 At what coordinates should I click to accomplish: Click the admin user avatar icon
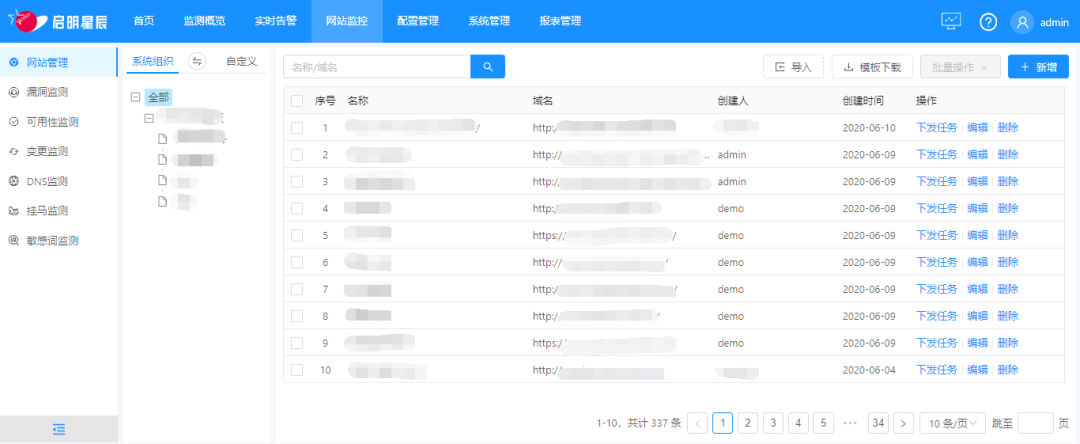pyautogui.click(x=1021, y=22)
